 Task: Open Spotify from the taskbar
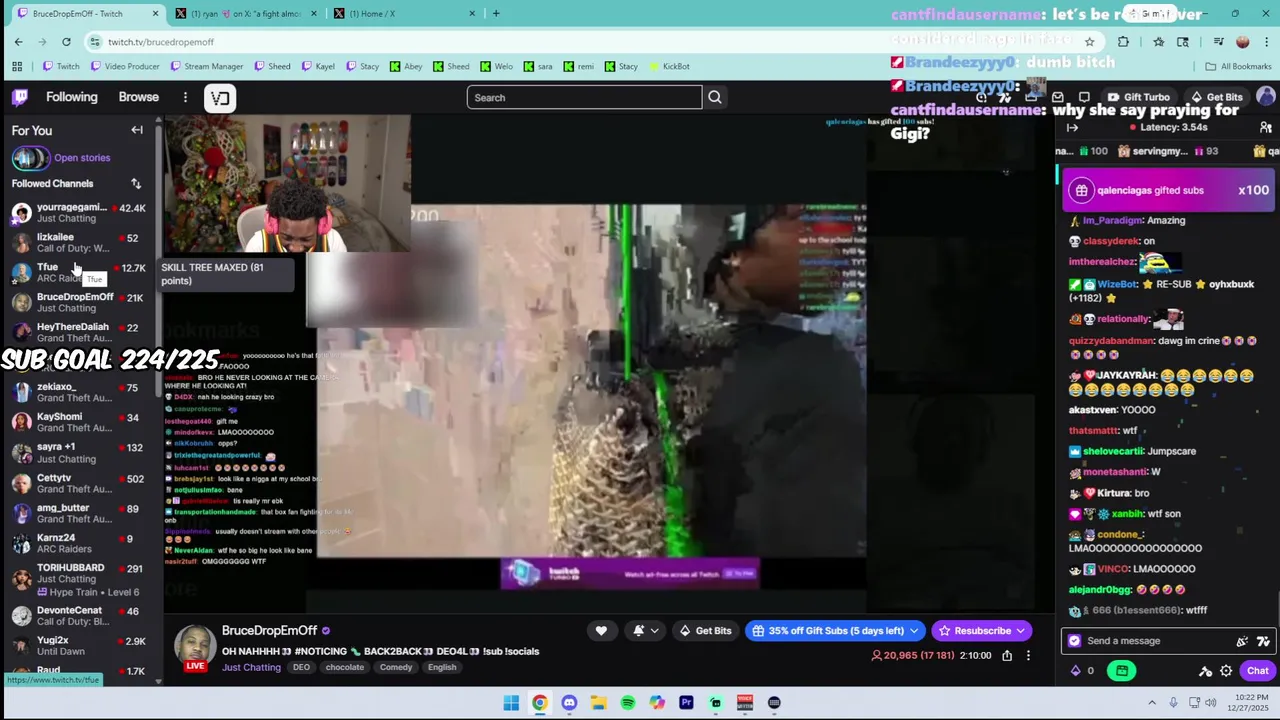point(627,703)
